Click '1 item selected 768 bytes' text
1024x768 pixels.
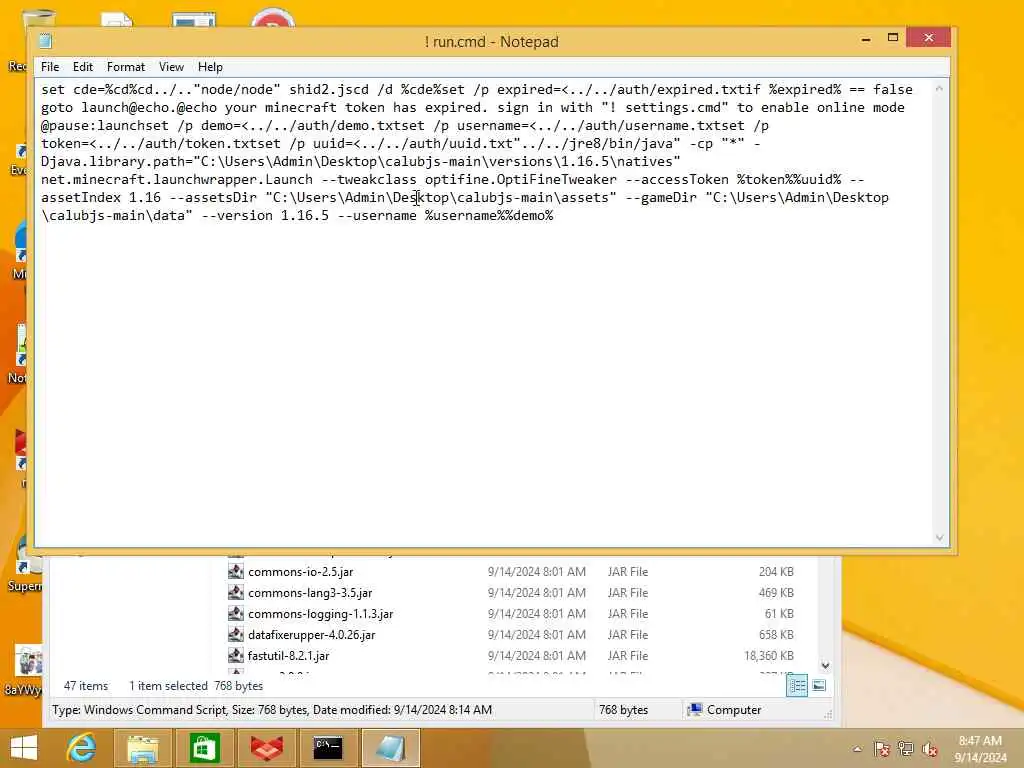click(196, 686)
